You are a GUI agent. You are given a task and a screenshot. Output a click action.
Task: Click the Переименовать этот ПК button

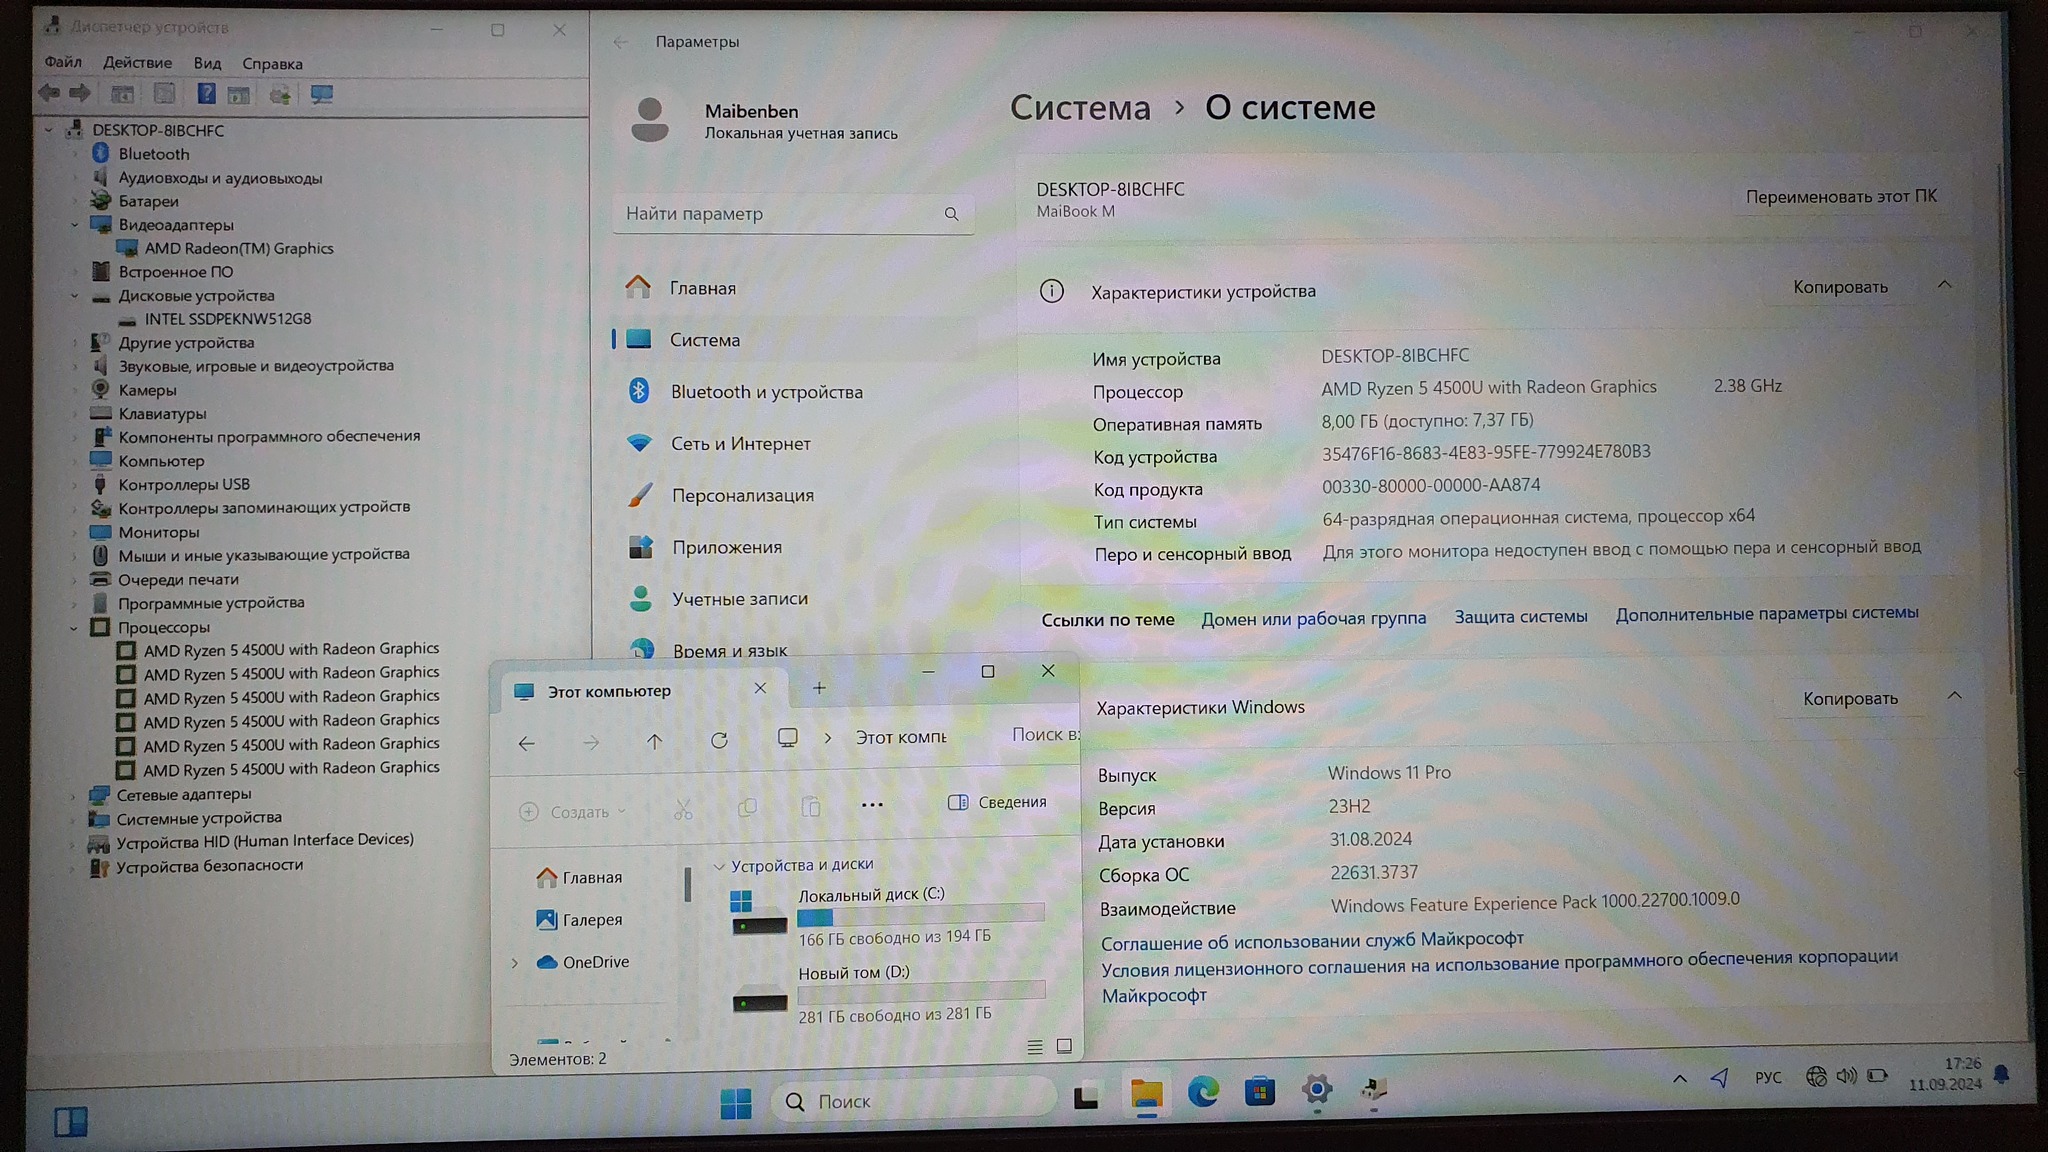click(x=1840, y=197)
